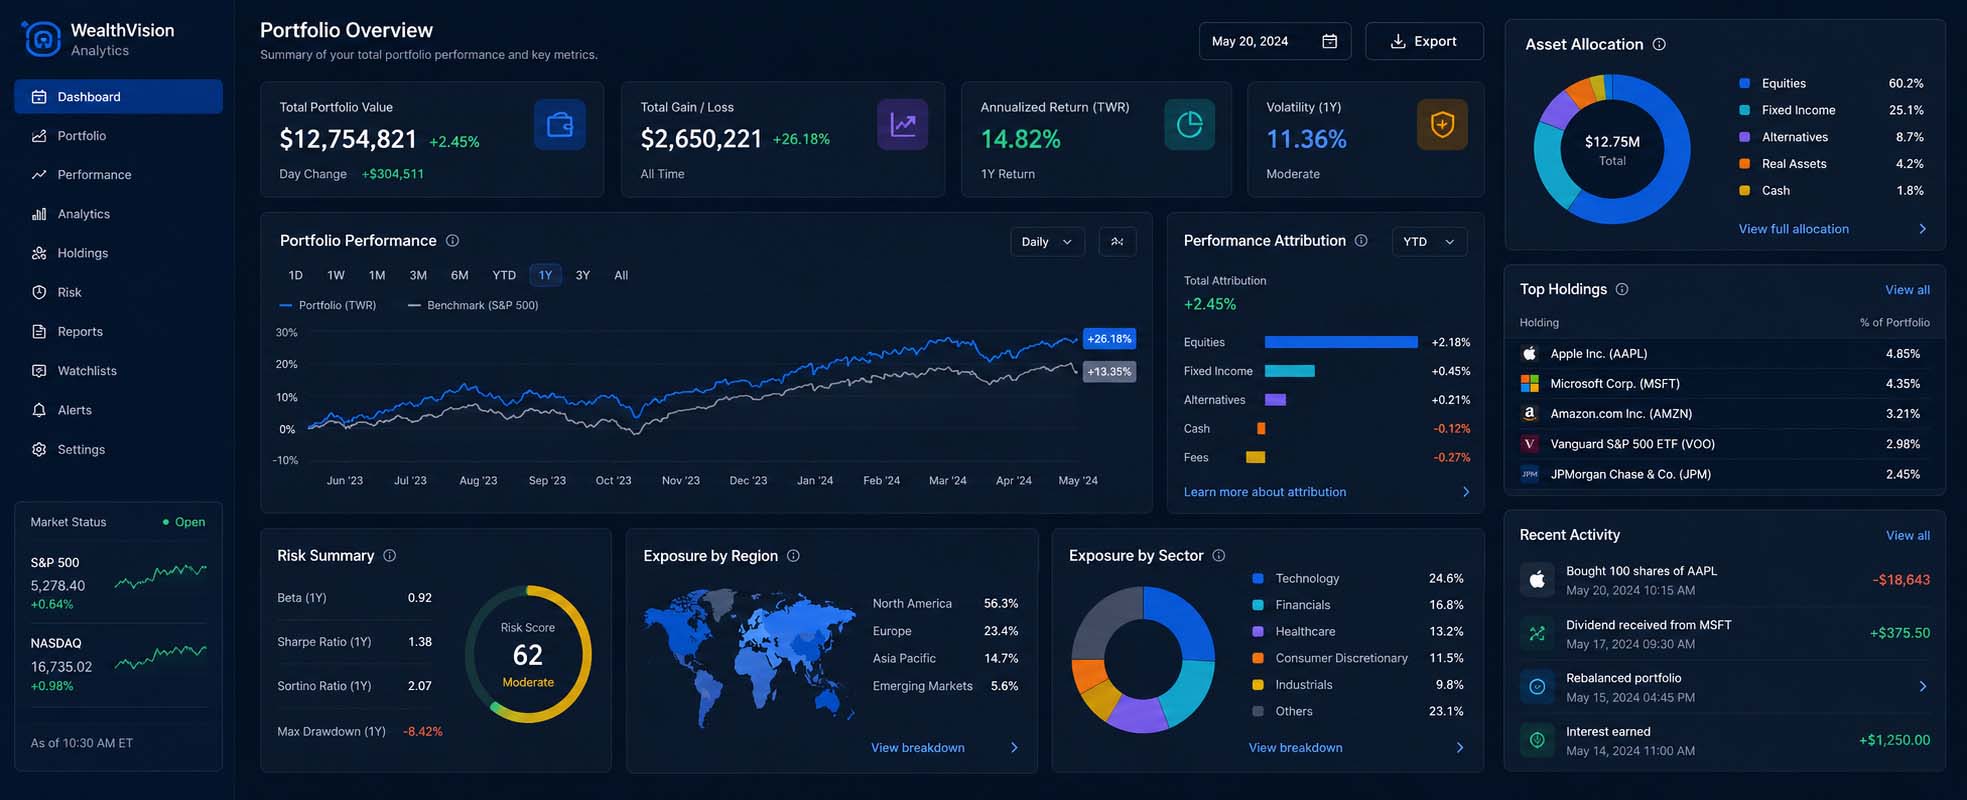Click the dividend icon beside MSFT dividend entry

(x=1537, y=633)
